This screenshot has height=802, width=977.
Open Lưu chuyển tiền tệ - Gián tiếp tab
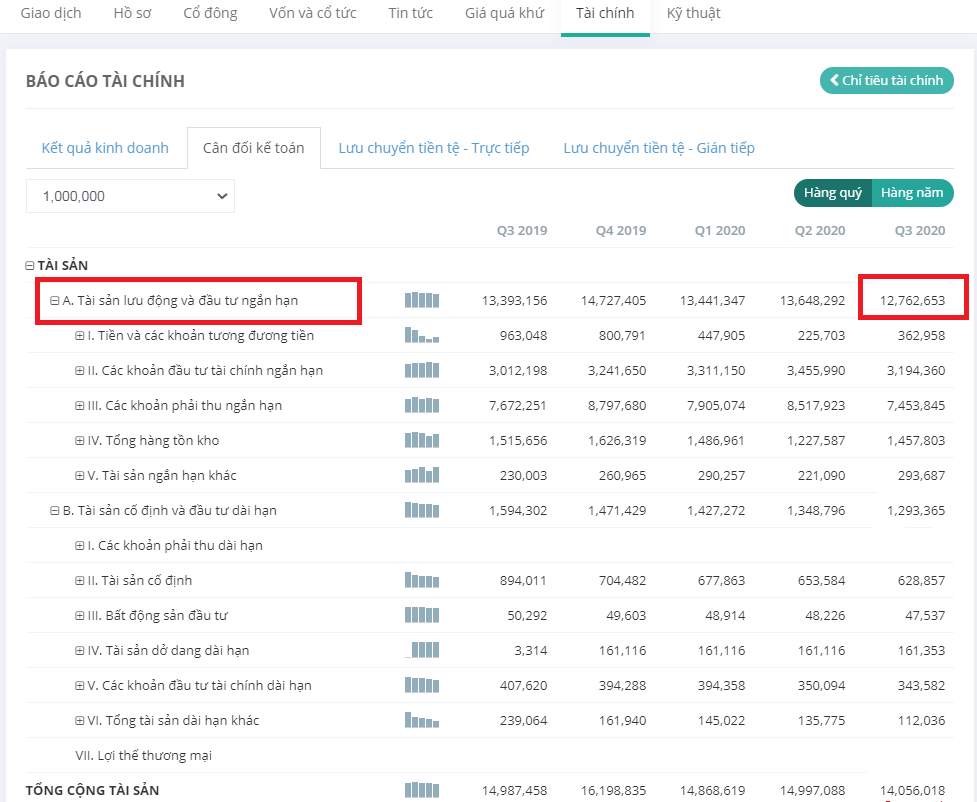(658, 148)
